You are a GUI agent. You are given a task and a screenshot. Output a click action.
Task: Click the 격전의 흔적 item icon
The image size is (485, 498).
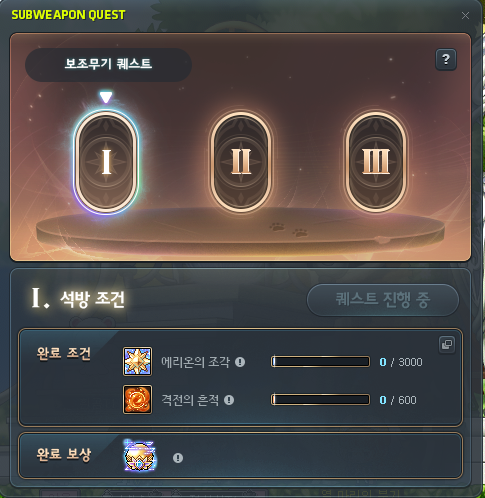pyautogui.click(x=137, y=399)
